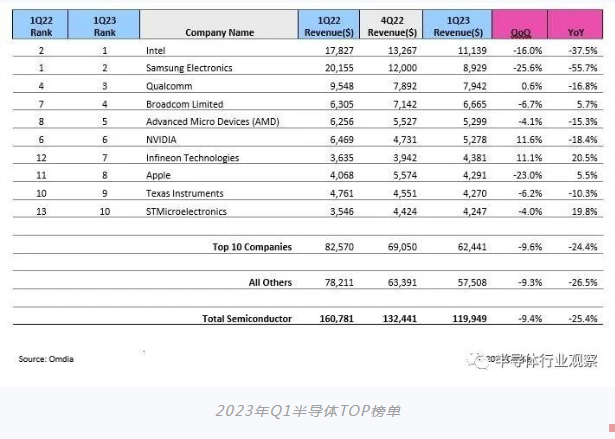
Task: Click the Source: Omdia note
Action: (46, 359)
